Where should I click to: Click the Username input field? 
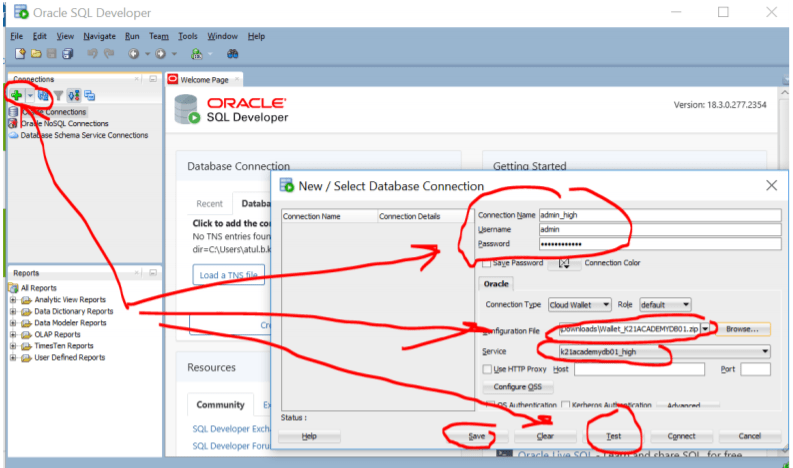pos(660,229)
